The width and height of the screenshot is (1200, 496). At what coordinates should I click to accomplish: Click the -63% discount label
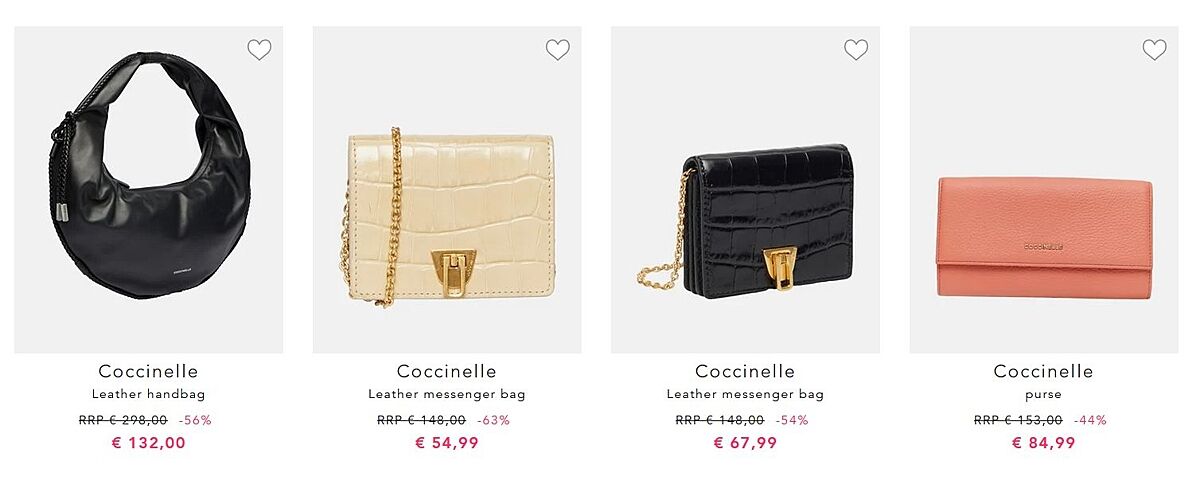pos(493,420)
